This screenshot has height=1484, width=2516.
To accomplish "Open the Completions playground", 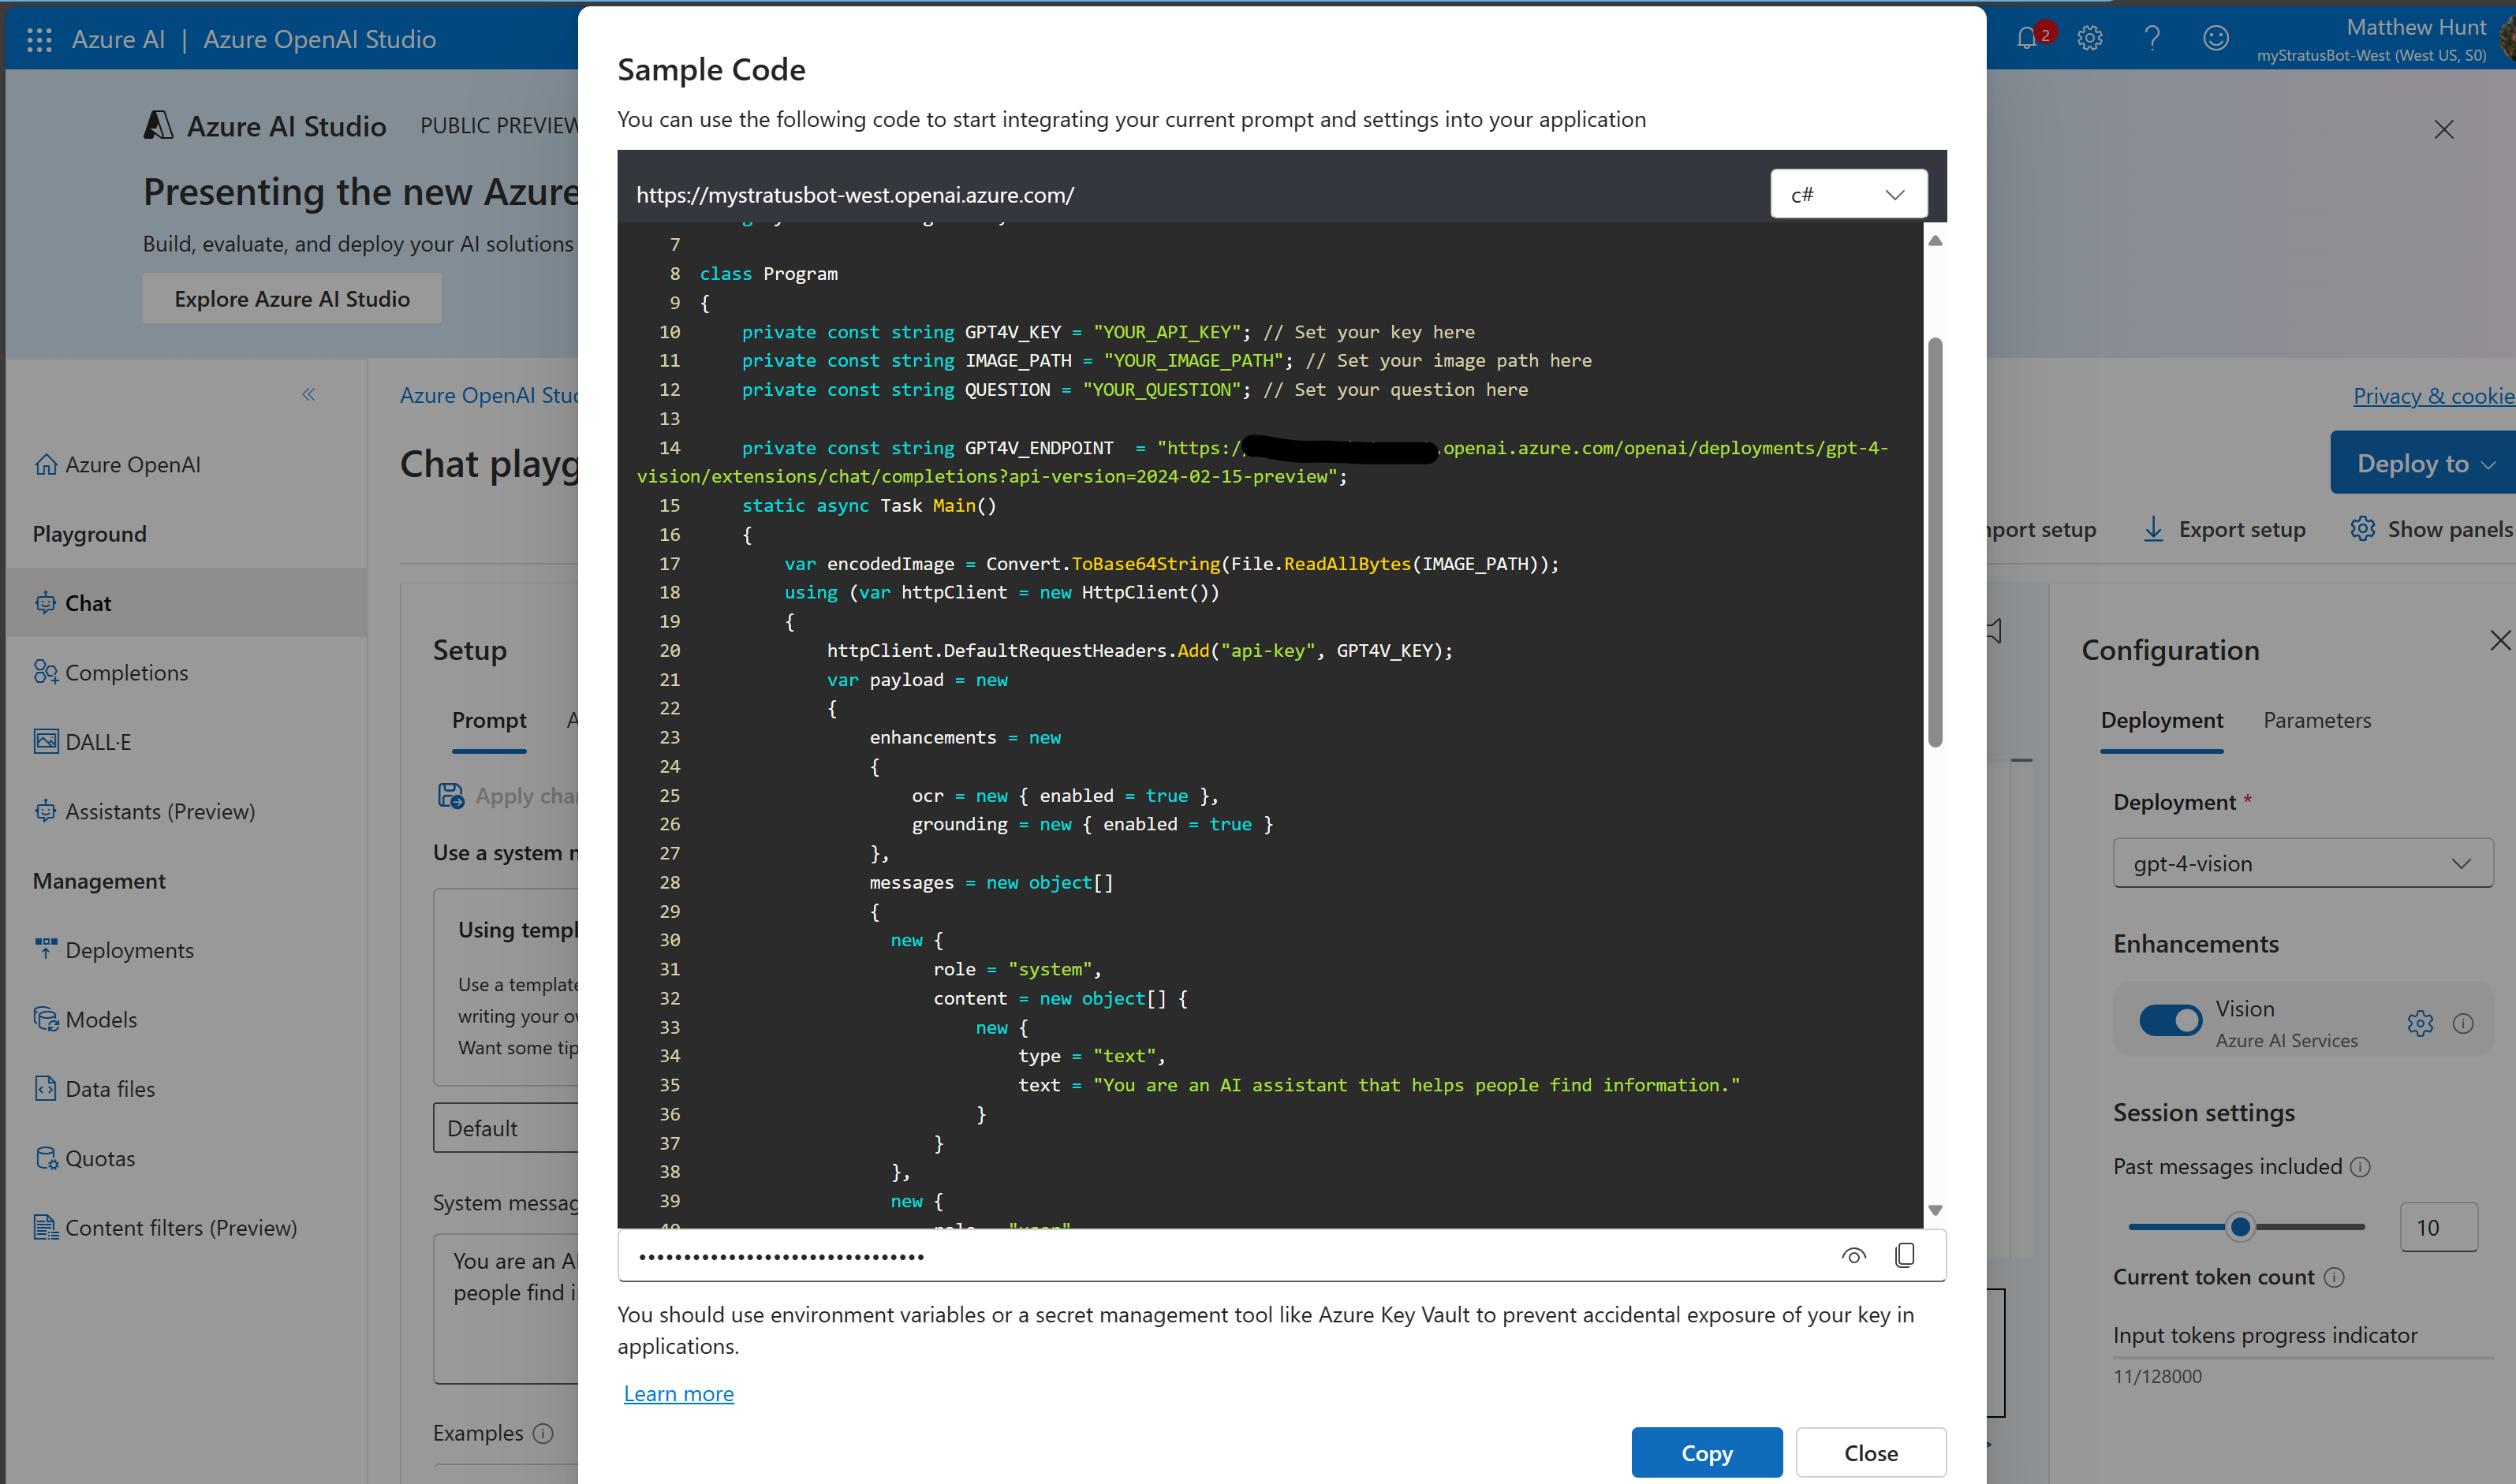I will point(111,672).
